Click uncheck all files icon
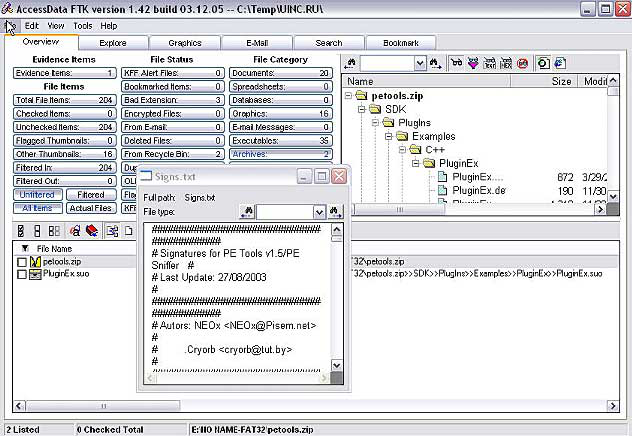The image size is (632, 436). click(37, 231)
